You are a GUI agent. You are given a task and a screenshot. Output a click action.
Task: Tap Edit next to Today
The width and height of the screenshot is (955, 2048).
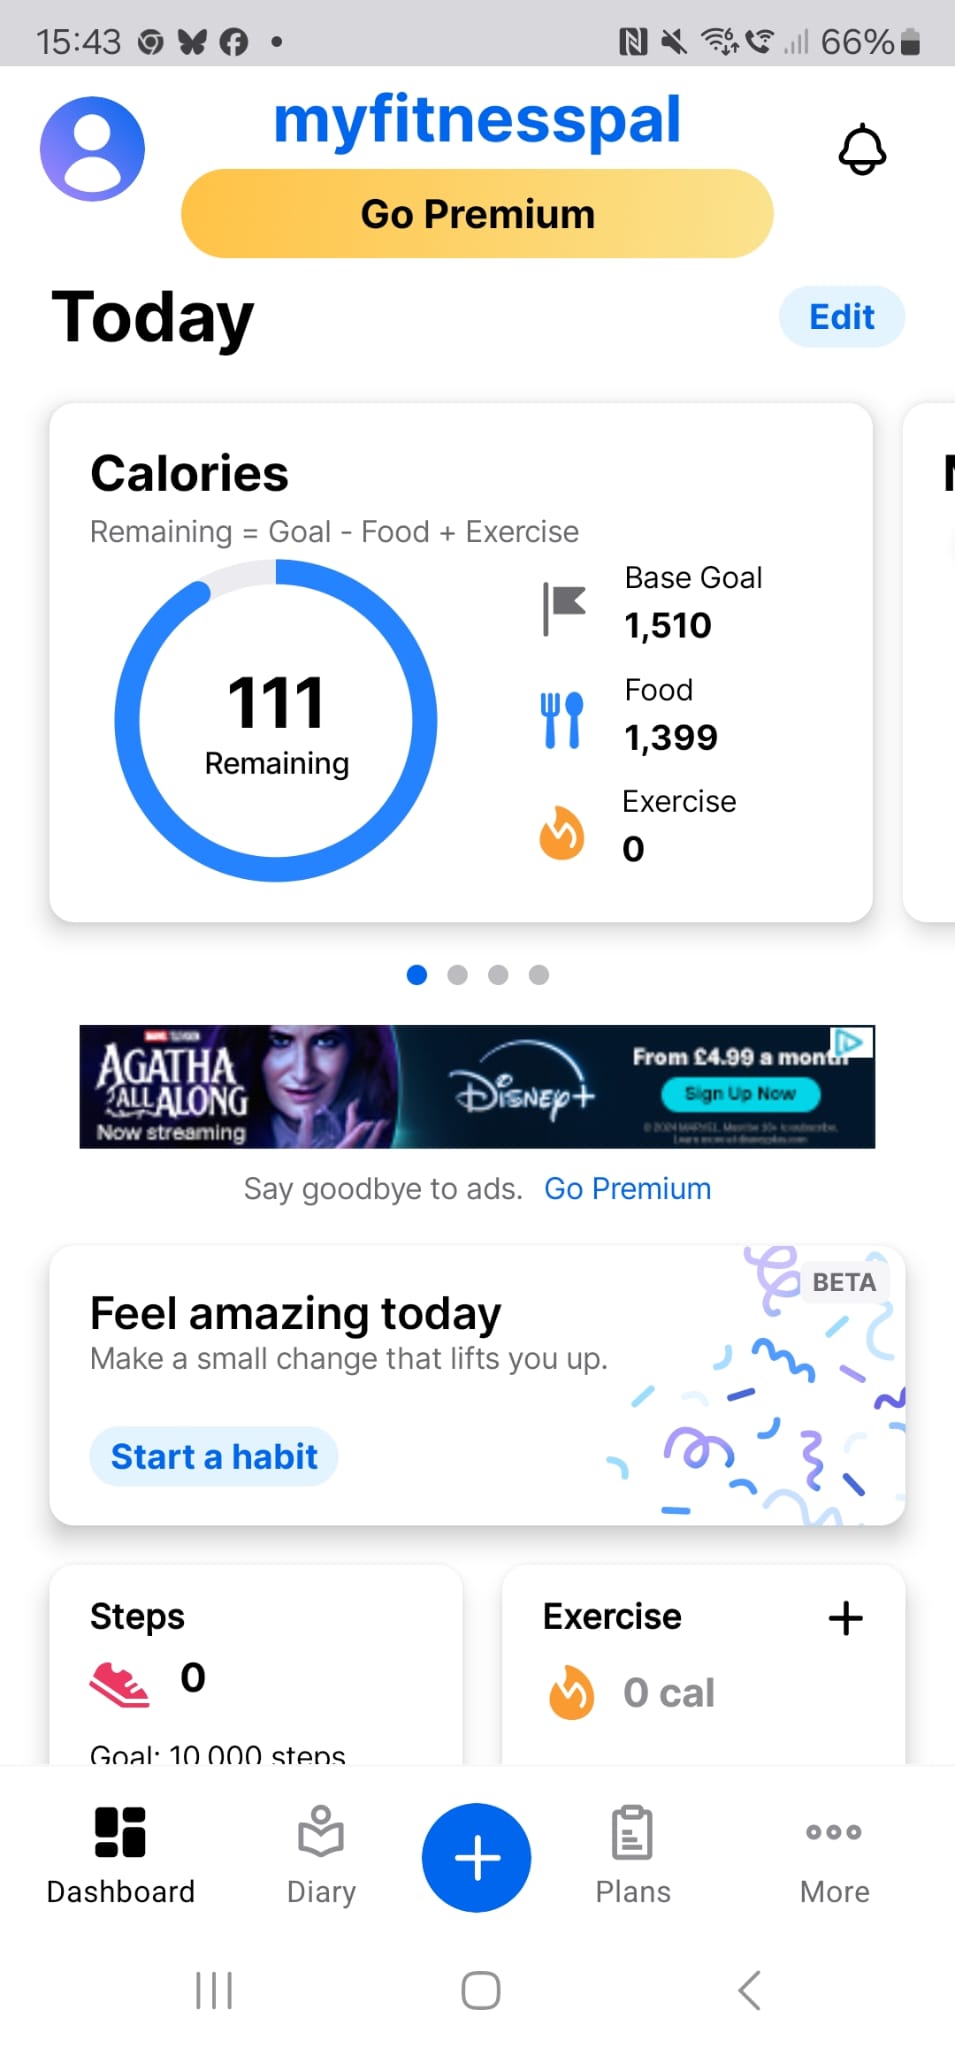click(x=842, y=317)
